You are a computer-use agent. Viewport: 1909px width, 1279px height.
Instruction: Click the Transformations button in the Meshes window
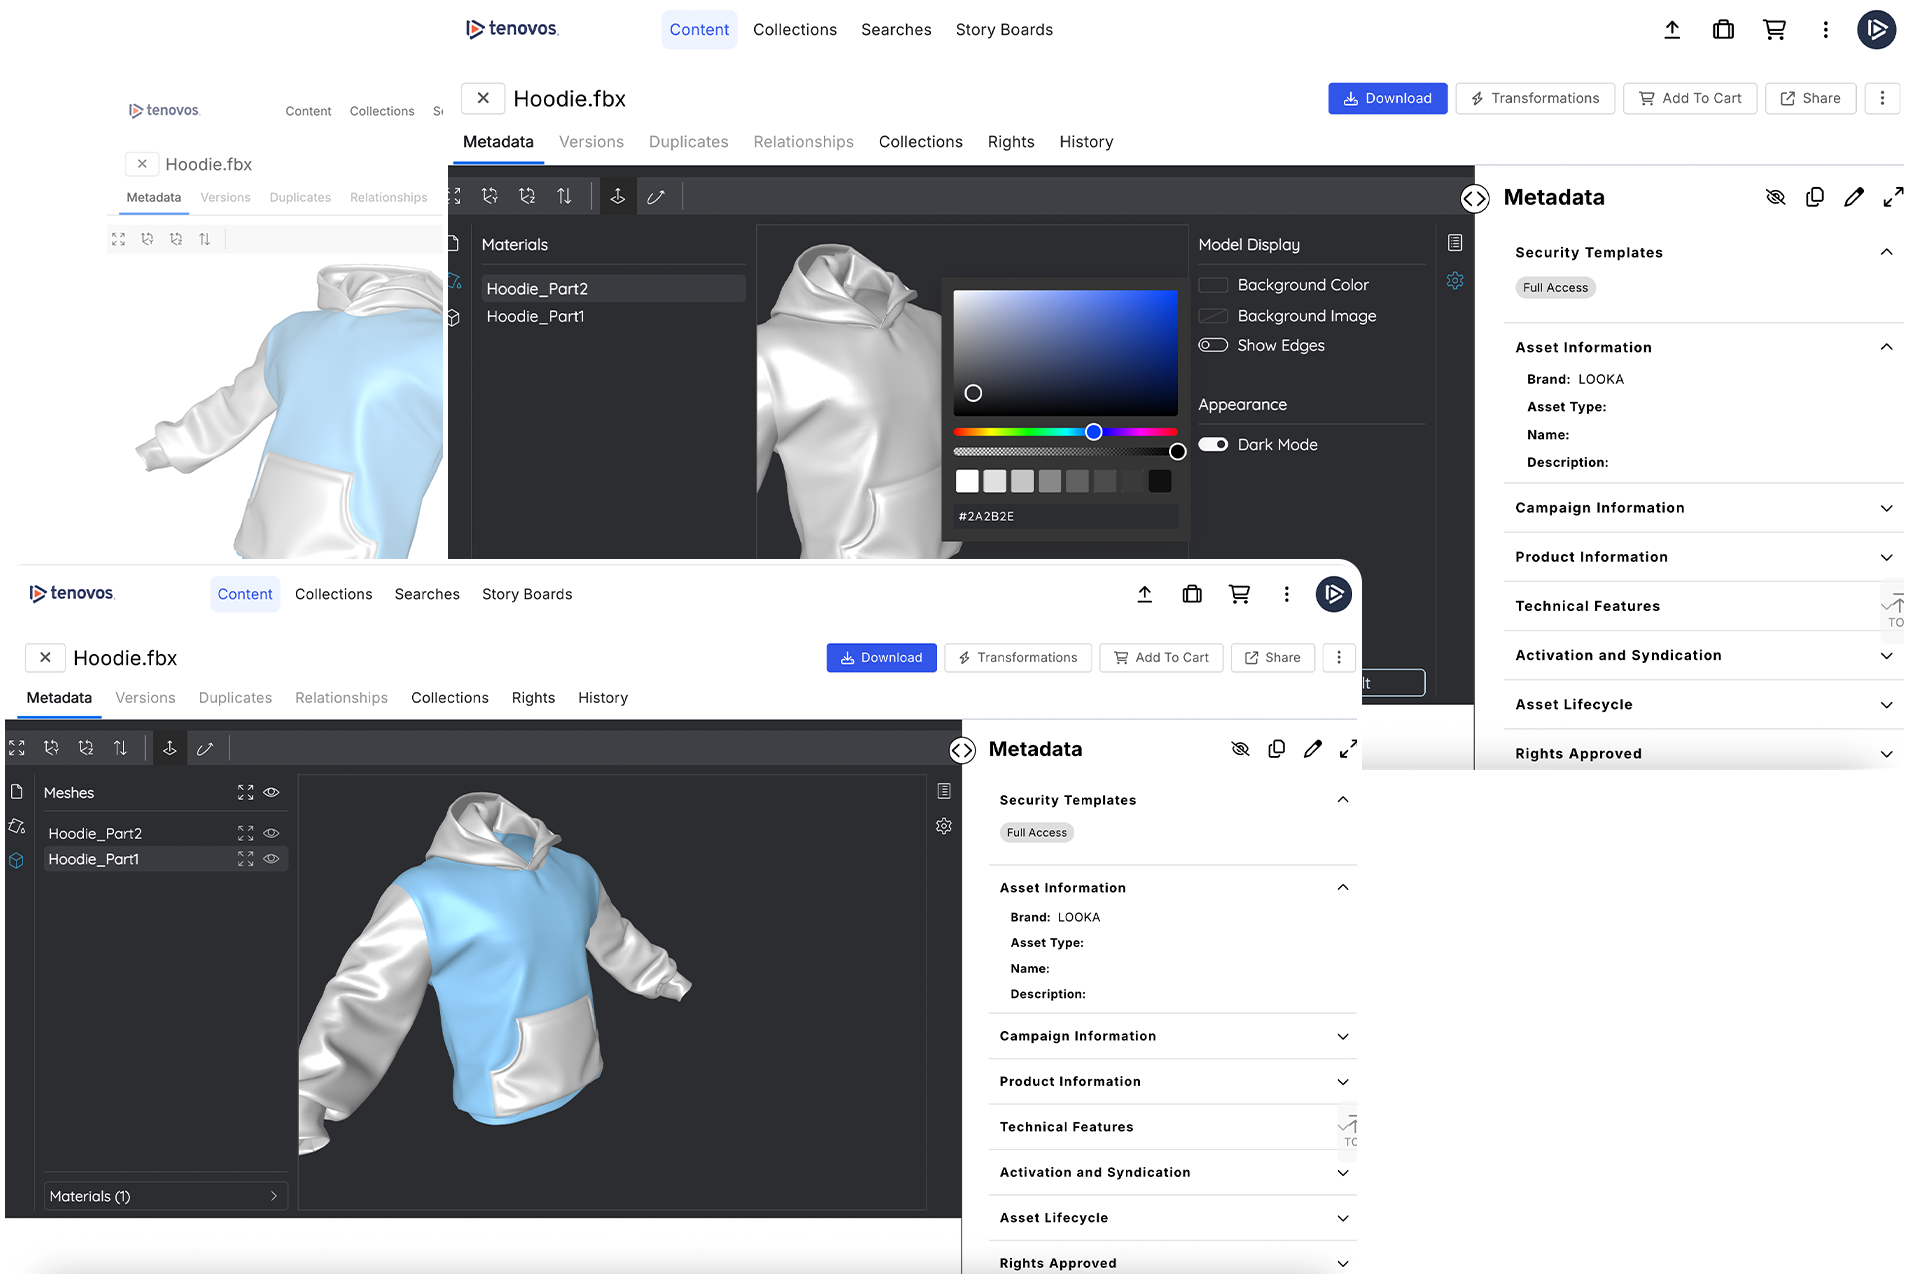1017,658
